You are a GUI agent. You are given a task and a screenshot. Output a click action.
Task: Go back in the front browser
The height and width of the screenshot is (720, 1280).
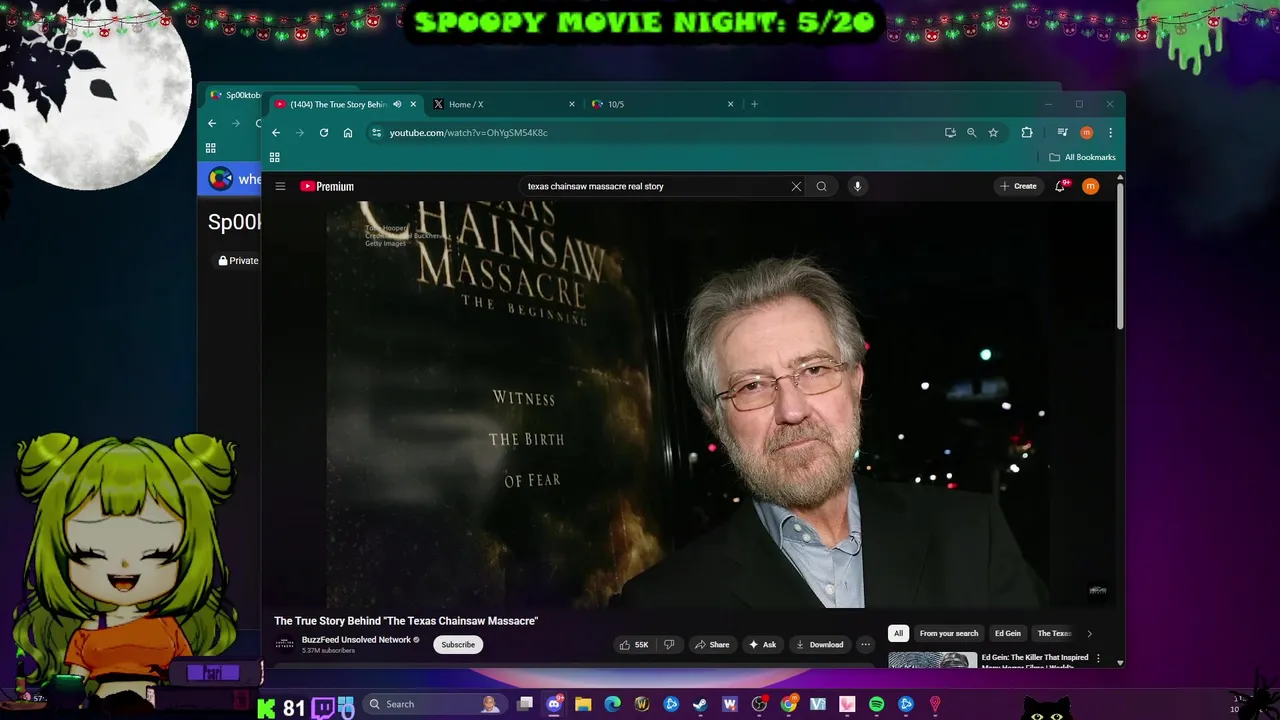(x=276, y=132)
